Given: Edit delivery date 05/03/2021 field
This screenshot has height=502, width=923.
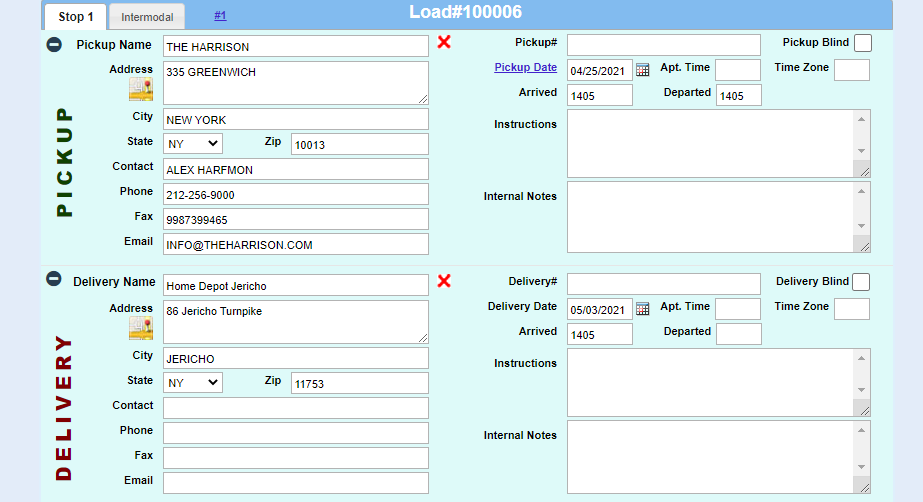Looking at the screenshot, I should 600,309.
